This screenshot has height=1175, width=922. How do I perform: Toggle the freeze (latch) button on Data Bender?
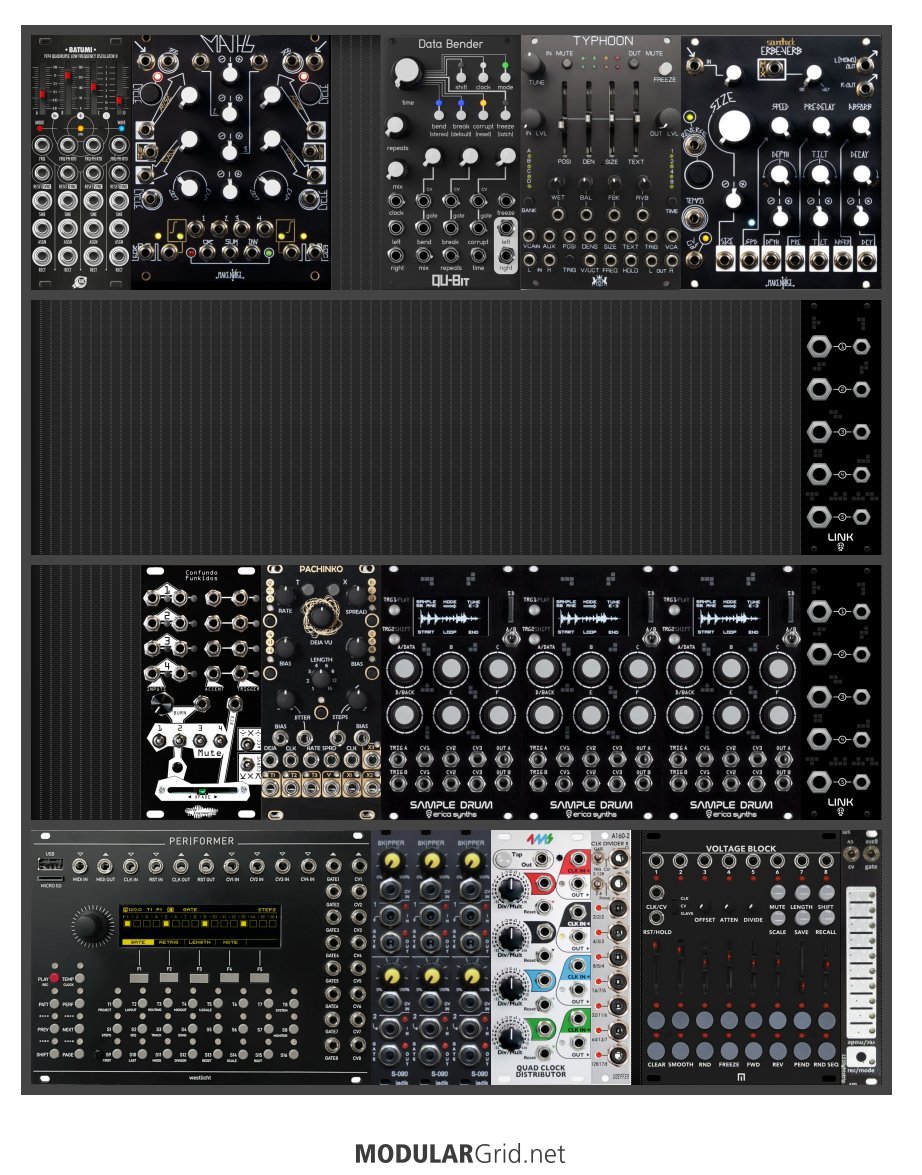505,115
